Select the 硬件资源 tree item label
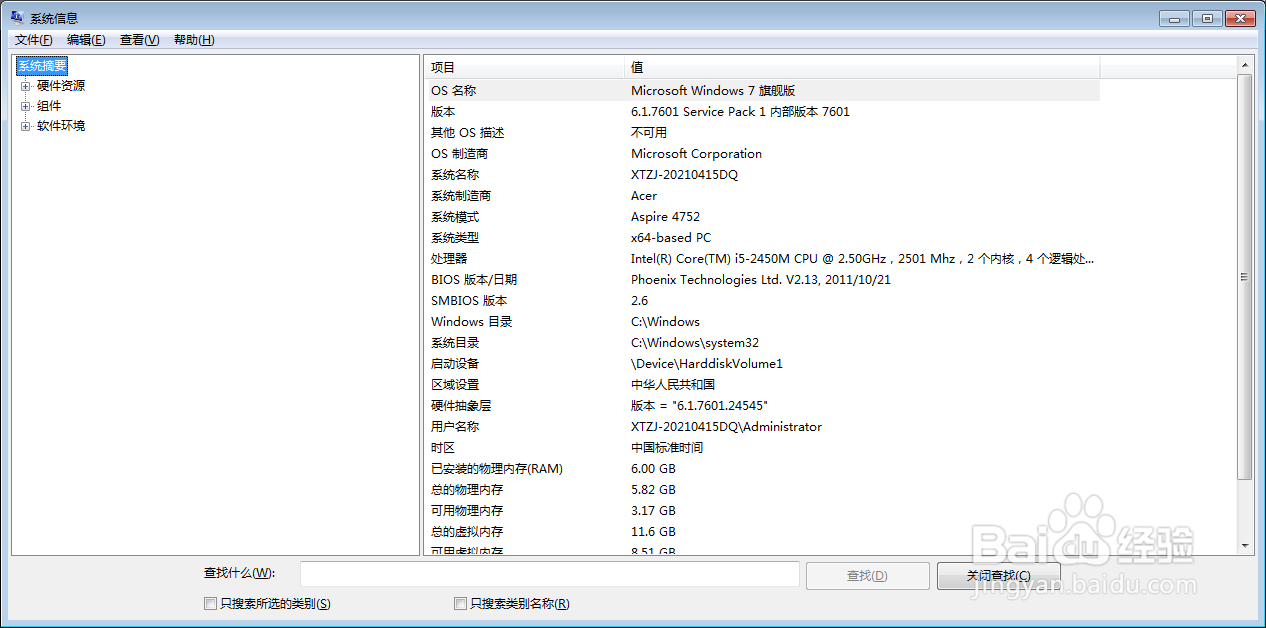Viewport: 1266px width, 628px height. [x=61, y=86]
